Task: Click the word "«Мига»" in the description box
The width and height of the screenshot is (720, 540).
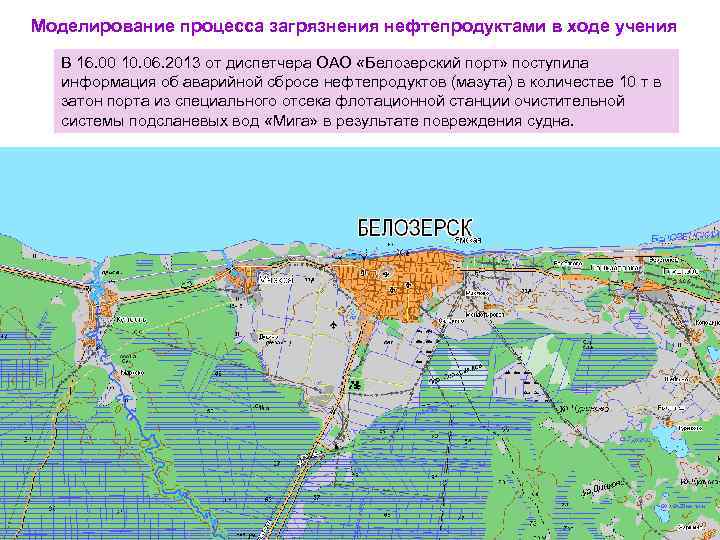Action: [291, 121]
